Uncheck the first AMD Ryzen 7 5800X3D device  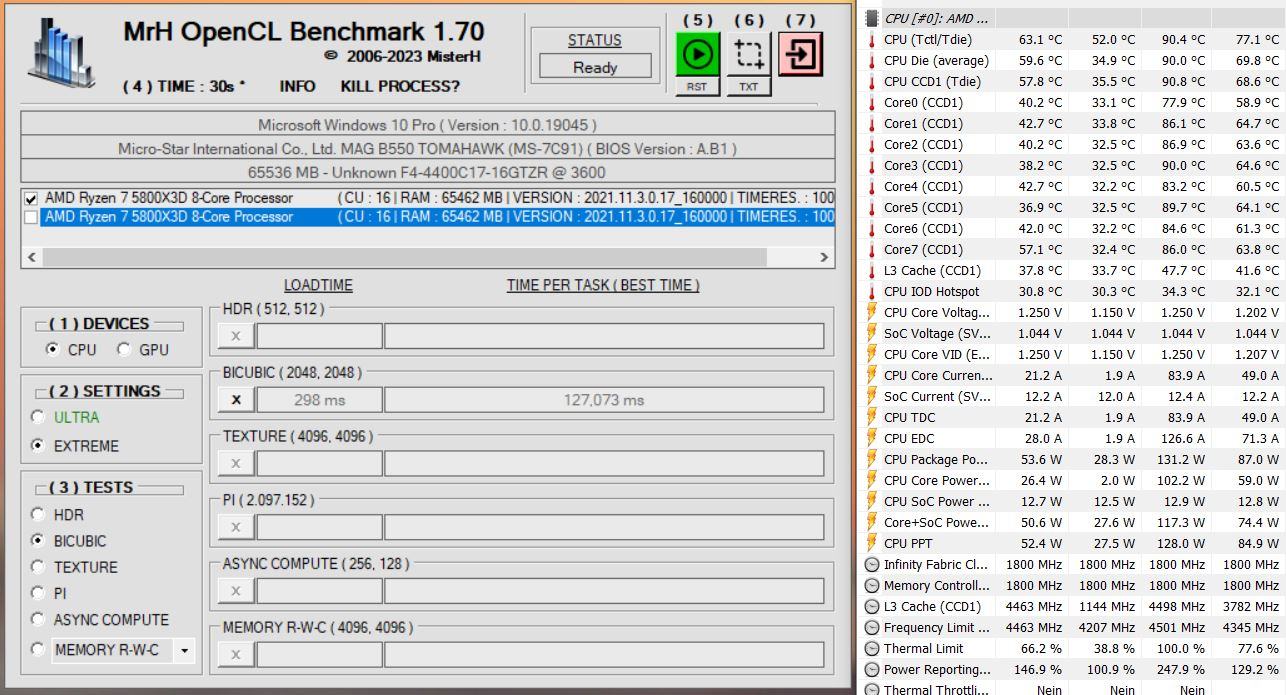(x=31, y=198)
